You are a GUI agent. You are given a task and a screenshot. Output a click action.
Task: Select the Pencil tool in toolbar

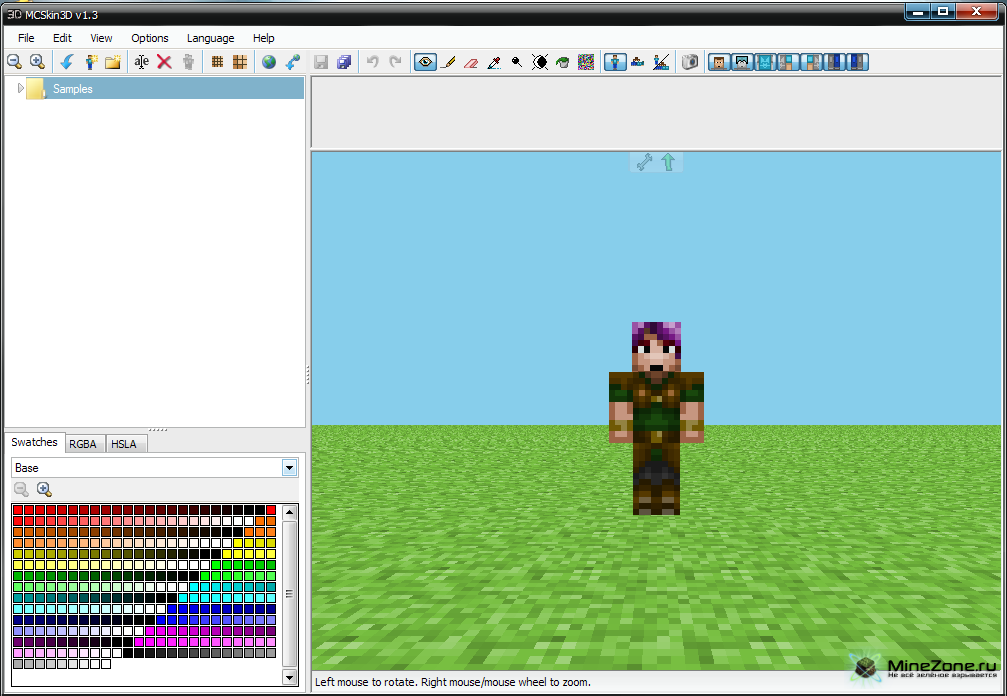pos(448,62)
